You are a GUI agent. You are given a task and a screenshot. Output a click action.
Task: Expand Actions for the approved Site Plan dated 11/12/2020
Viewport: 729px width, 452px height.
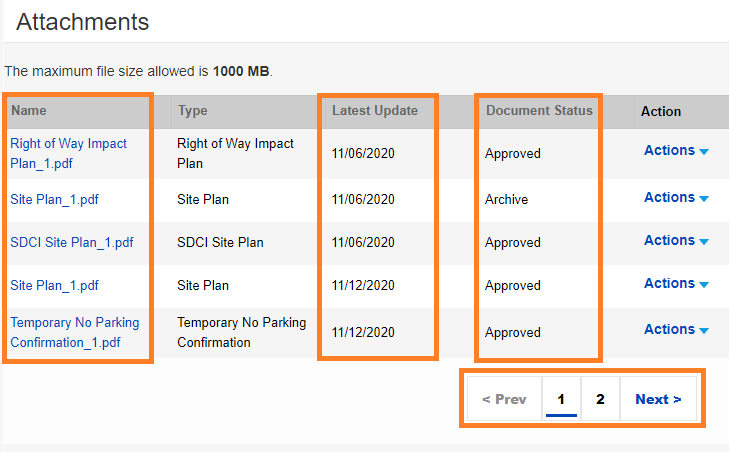[676, 284]
